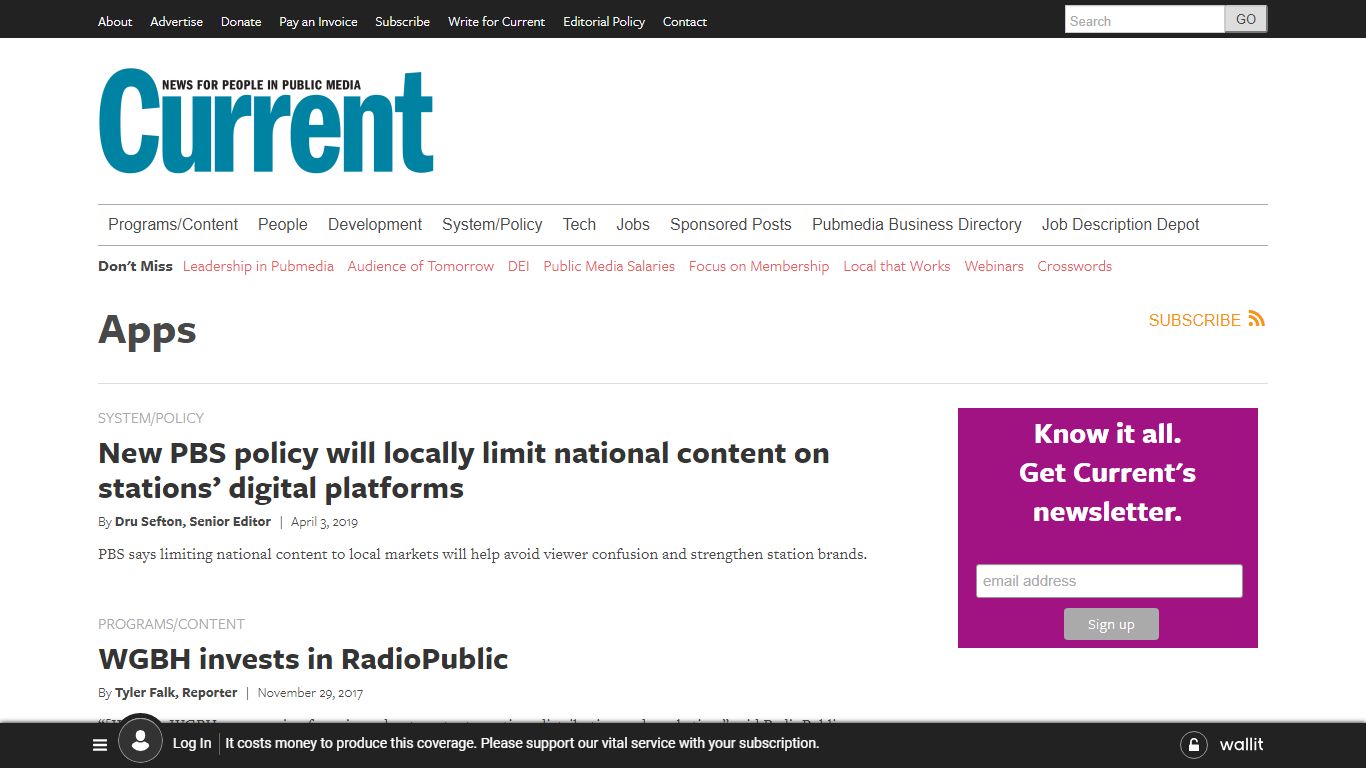Open the Crosswords link
Image resolution: width=1366 pixels, height=768 pixels.
pos(1075,266)
